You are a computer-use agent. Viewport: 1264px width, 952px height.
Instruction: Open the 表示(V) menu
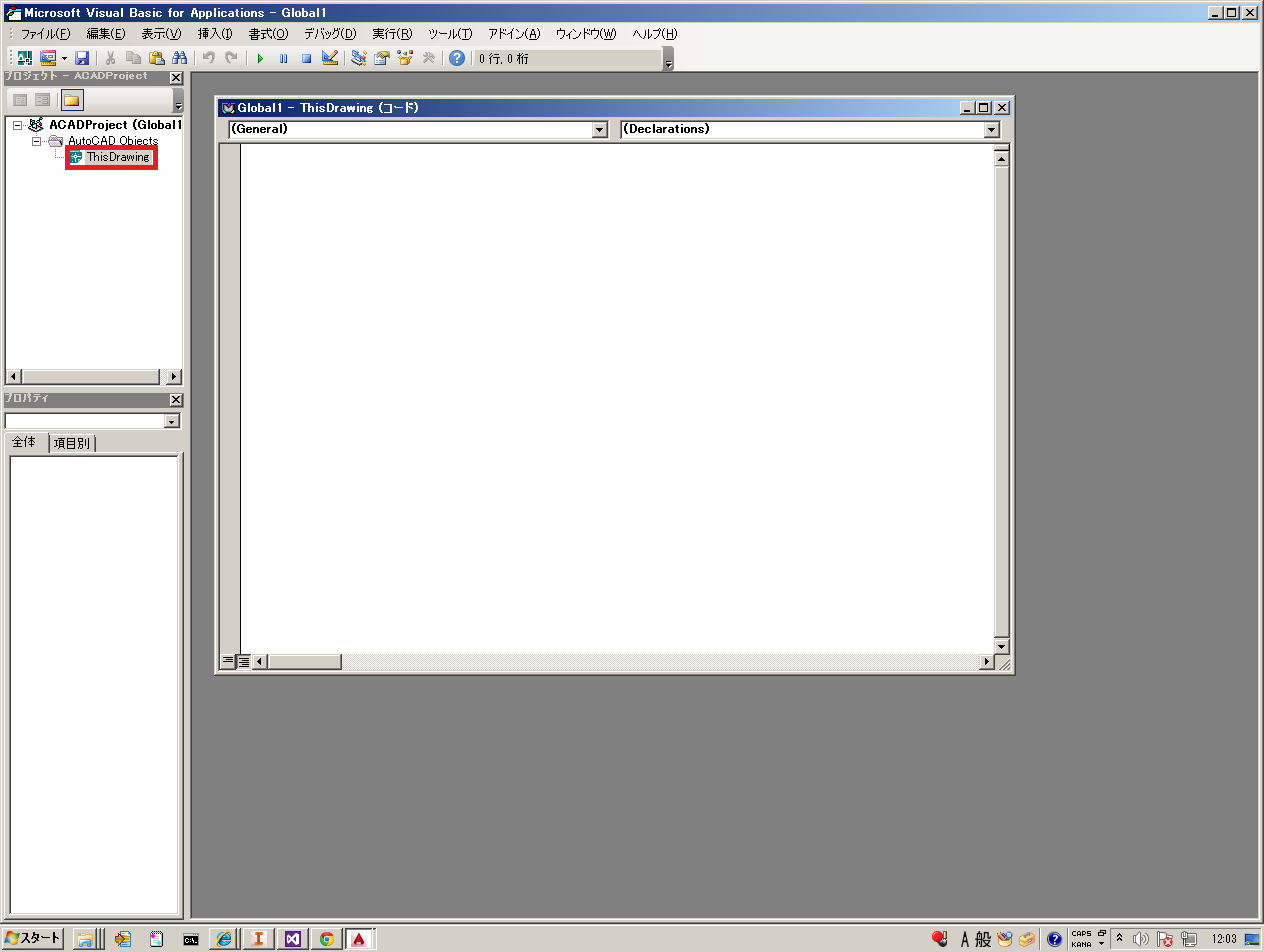point(161,34)
